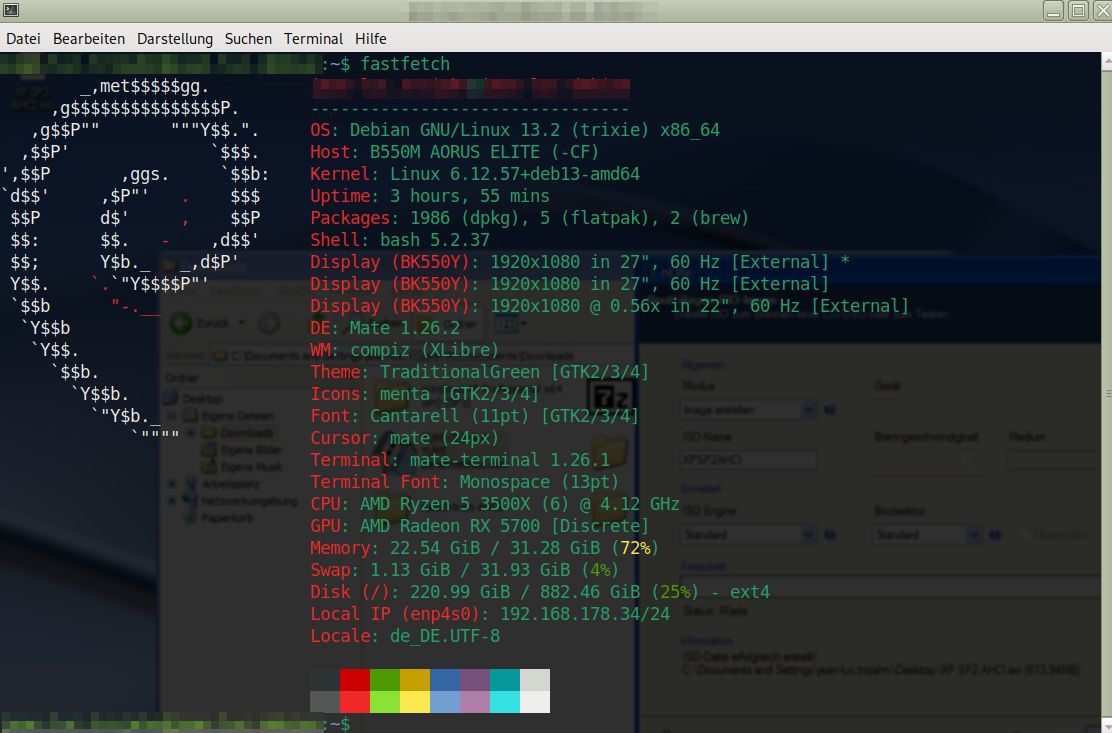Click the 'OS: Debian GNU/Linux 13.2' line
The width and height of the screenshot is (1112, 733).
[515, 130]
